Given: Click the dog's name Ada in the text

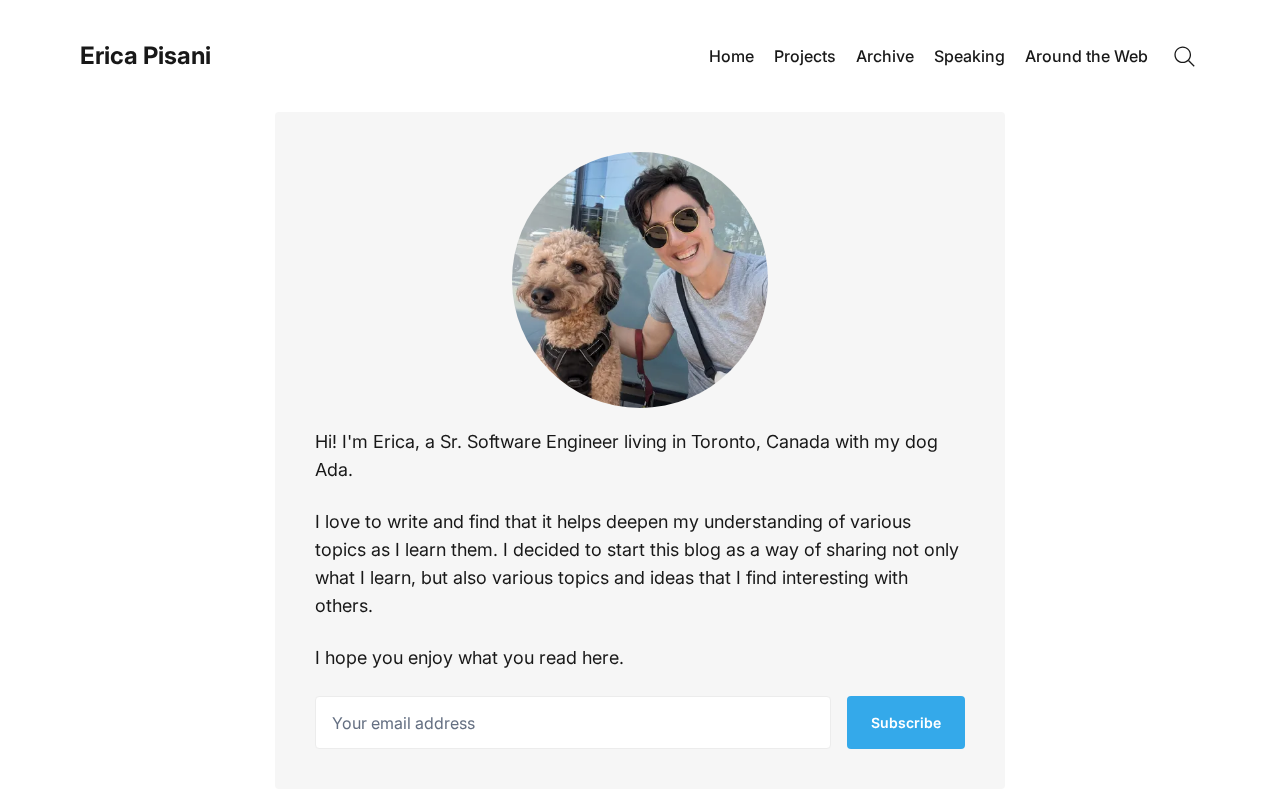Looking at the screenshot, I should [x=331, y=470].
